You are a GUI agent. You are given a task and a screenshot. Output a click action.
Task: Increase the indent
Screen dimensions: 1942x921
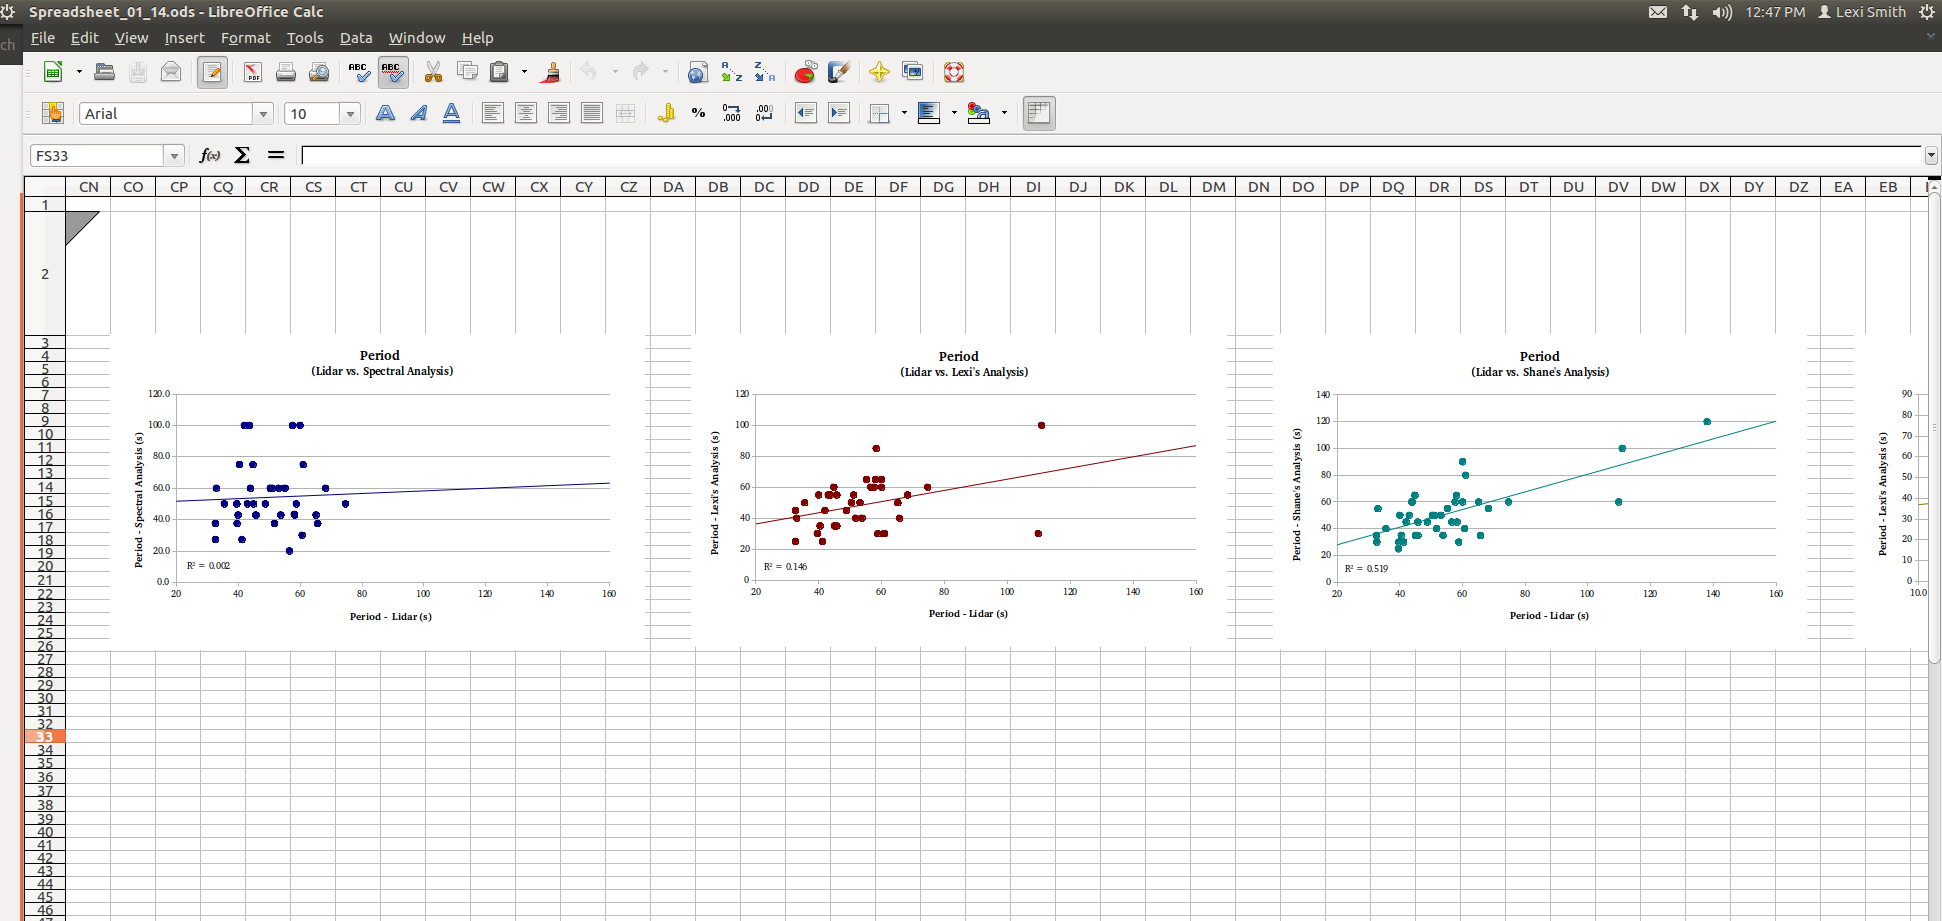pos(839,113)
